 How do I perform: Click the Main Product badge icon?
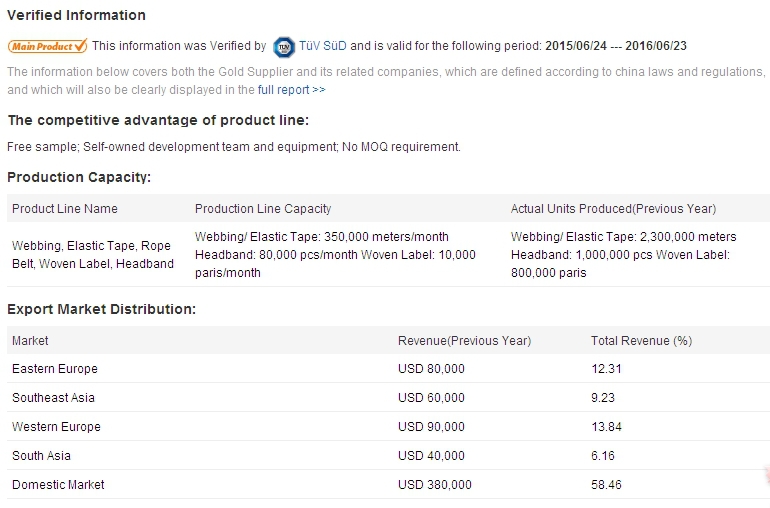coord(47,46)
